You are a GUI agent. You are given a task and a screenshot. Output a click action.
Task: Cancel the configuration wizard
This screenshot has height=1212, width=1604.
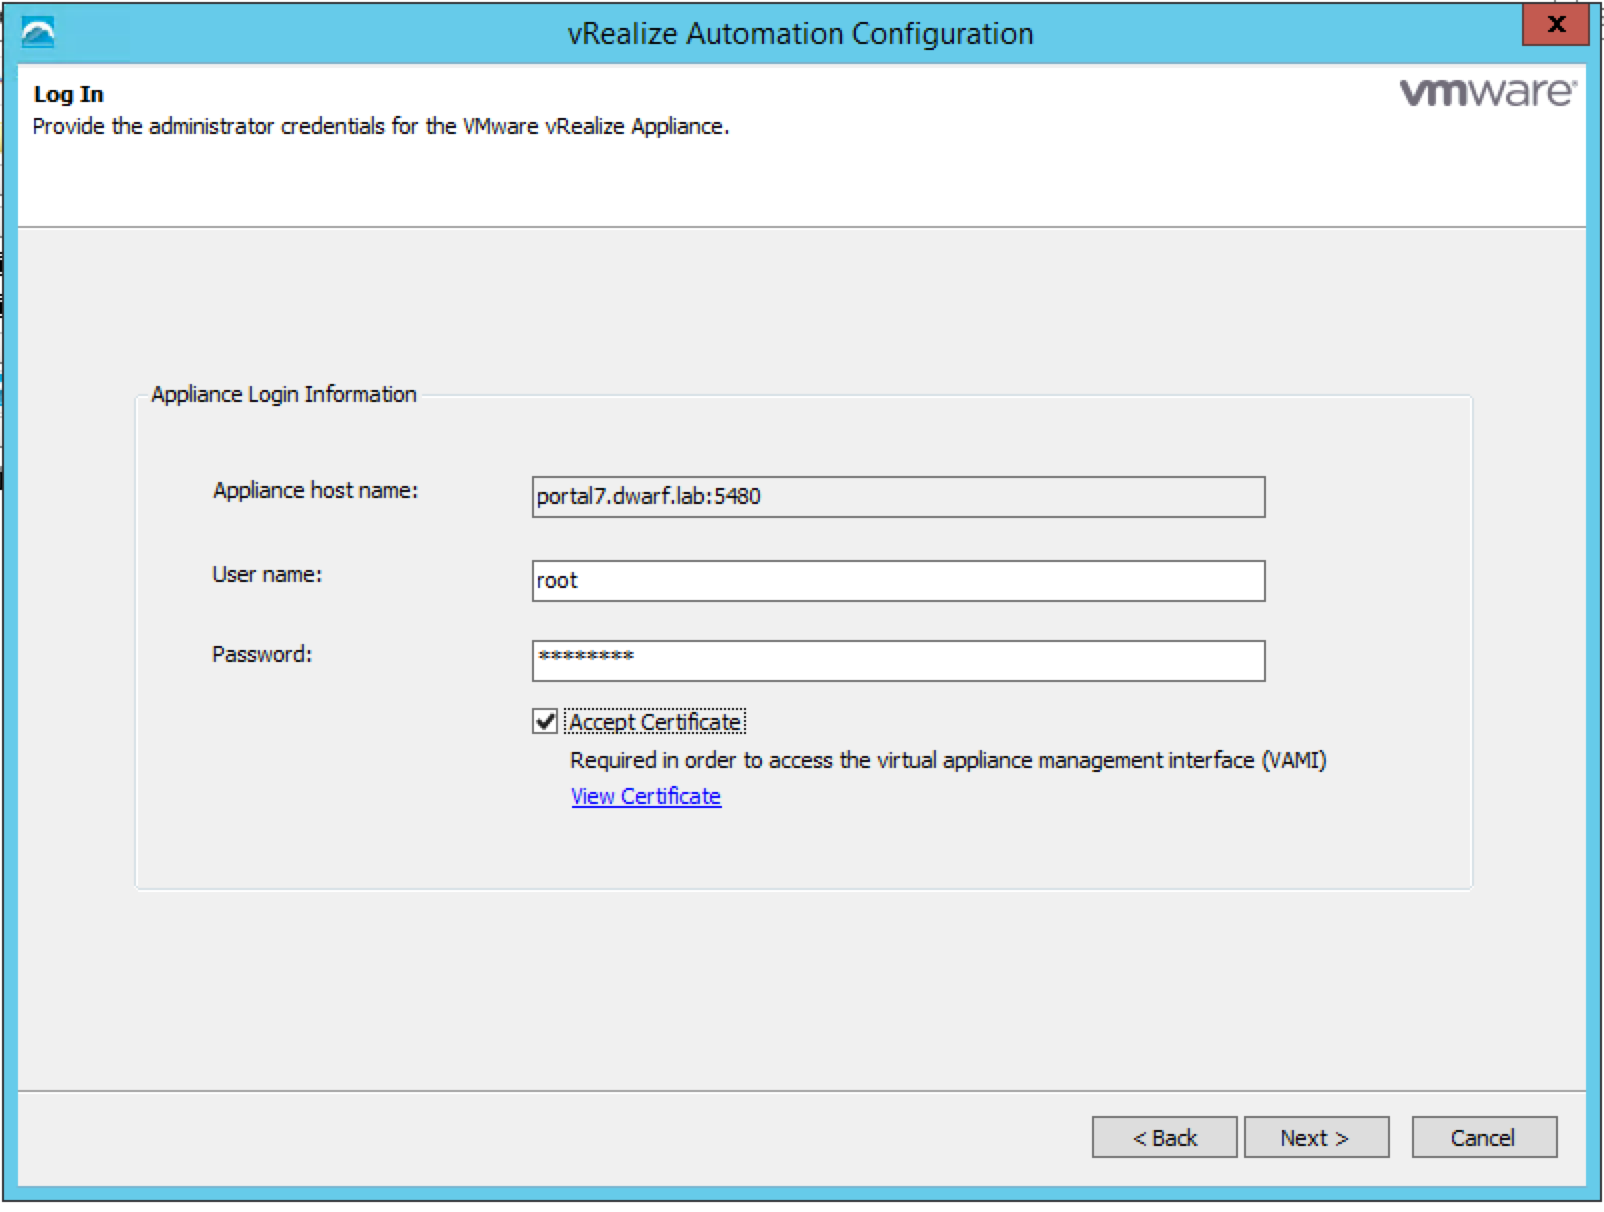pyautogui.click(x=1484, y=1137)
